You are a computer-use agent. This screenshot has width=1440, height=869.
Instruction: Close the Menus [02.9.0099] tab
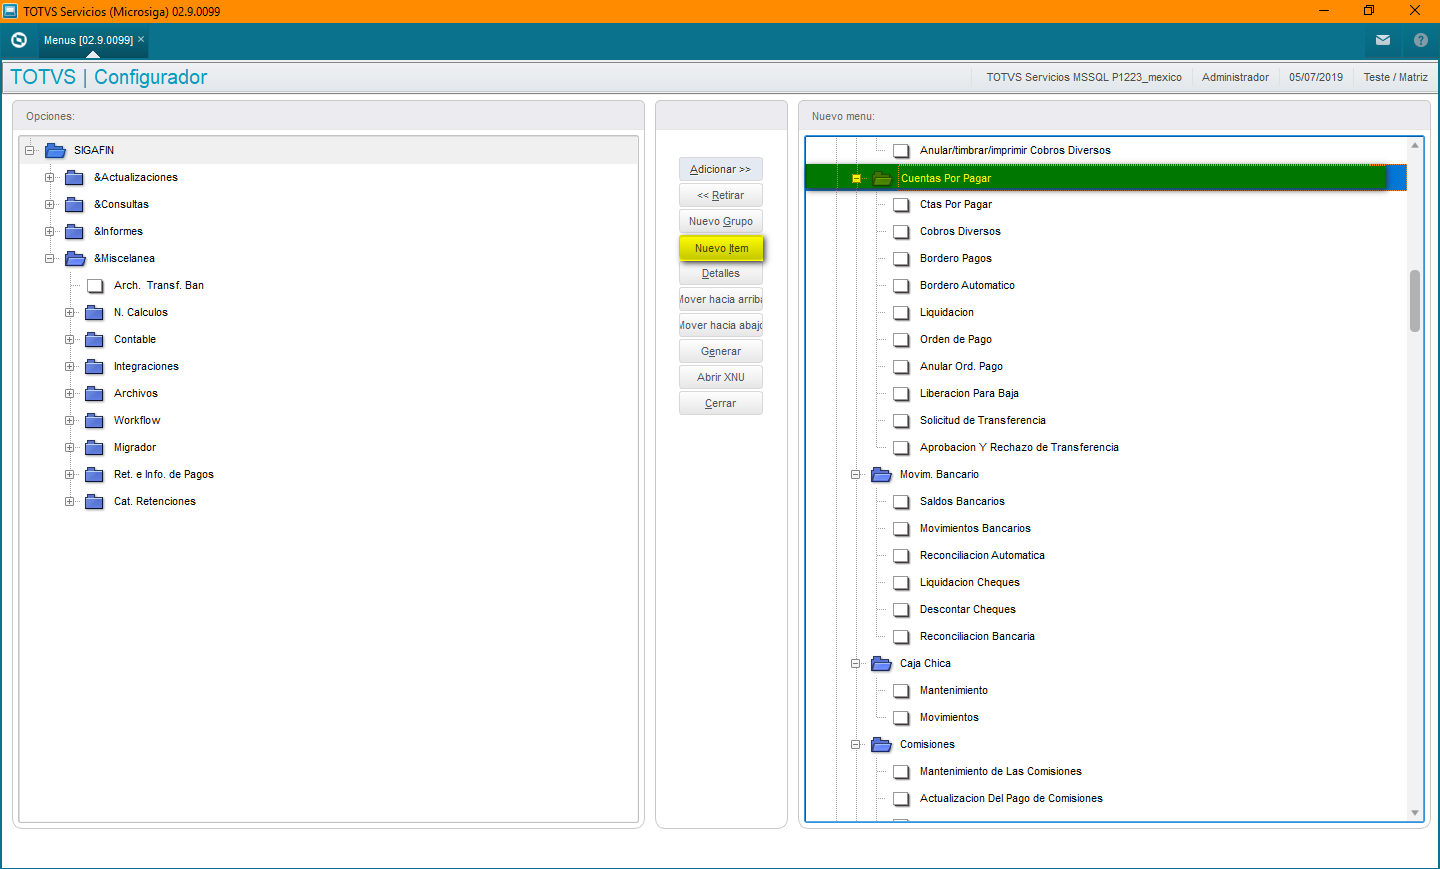(141, 39)
